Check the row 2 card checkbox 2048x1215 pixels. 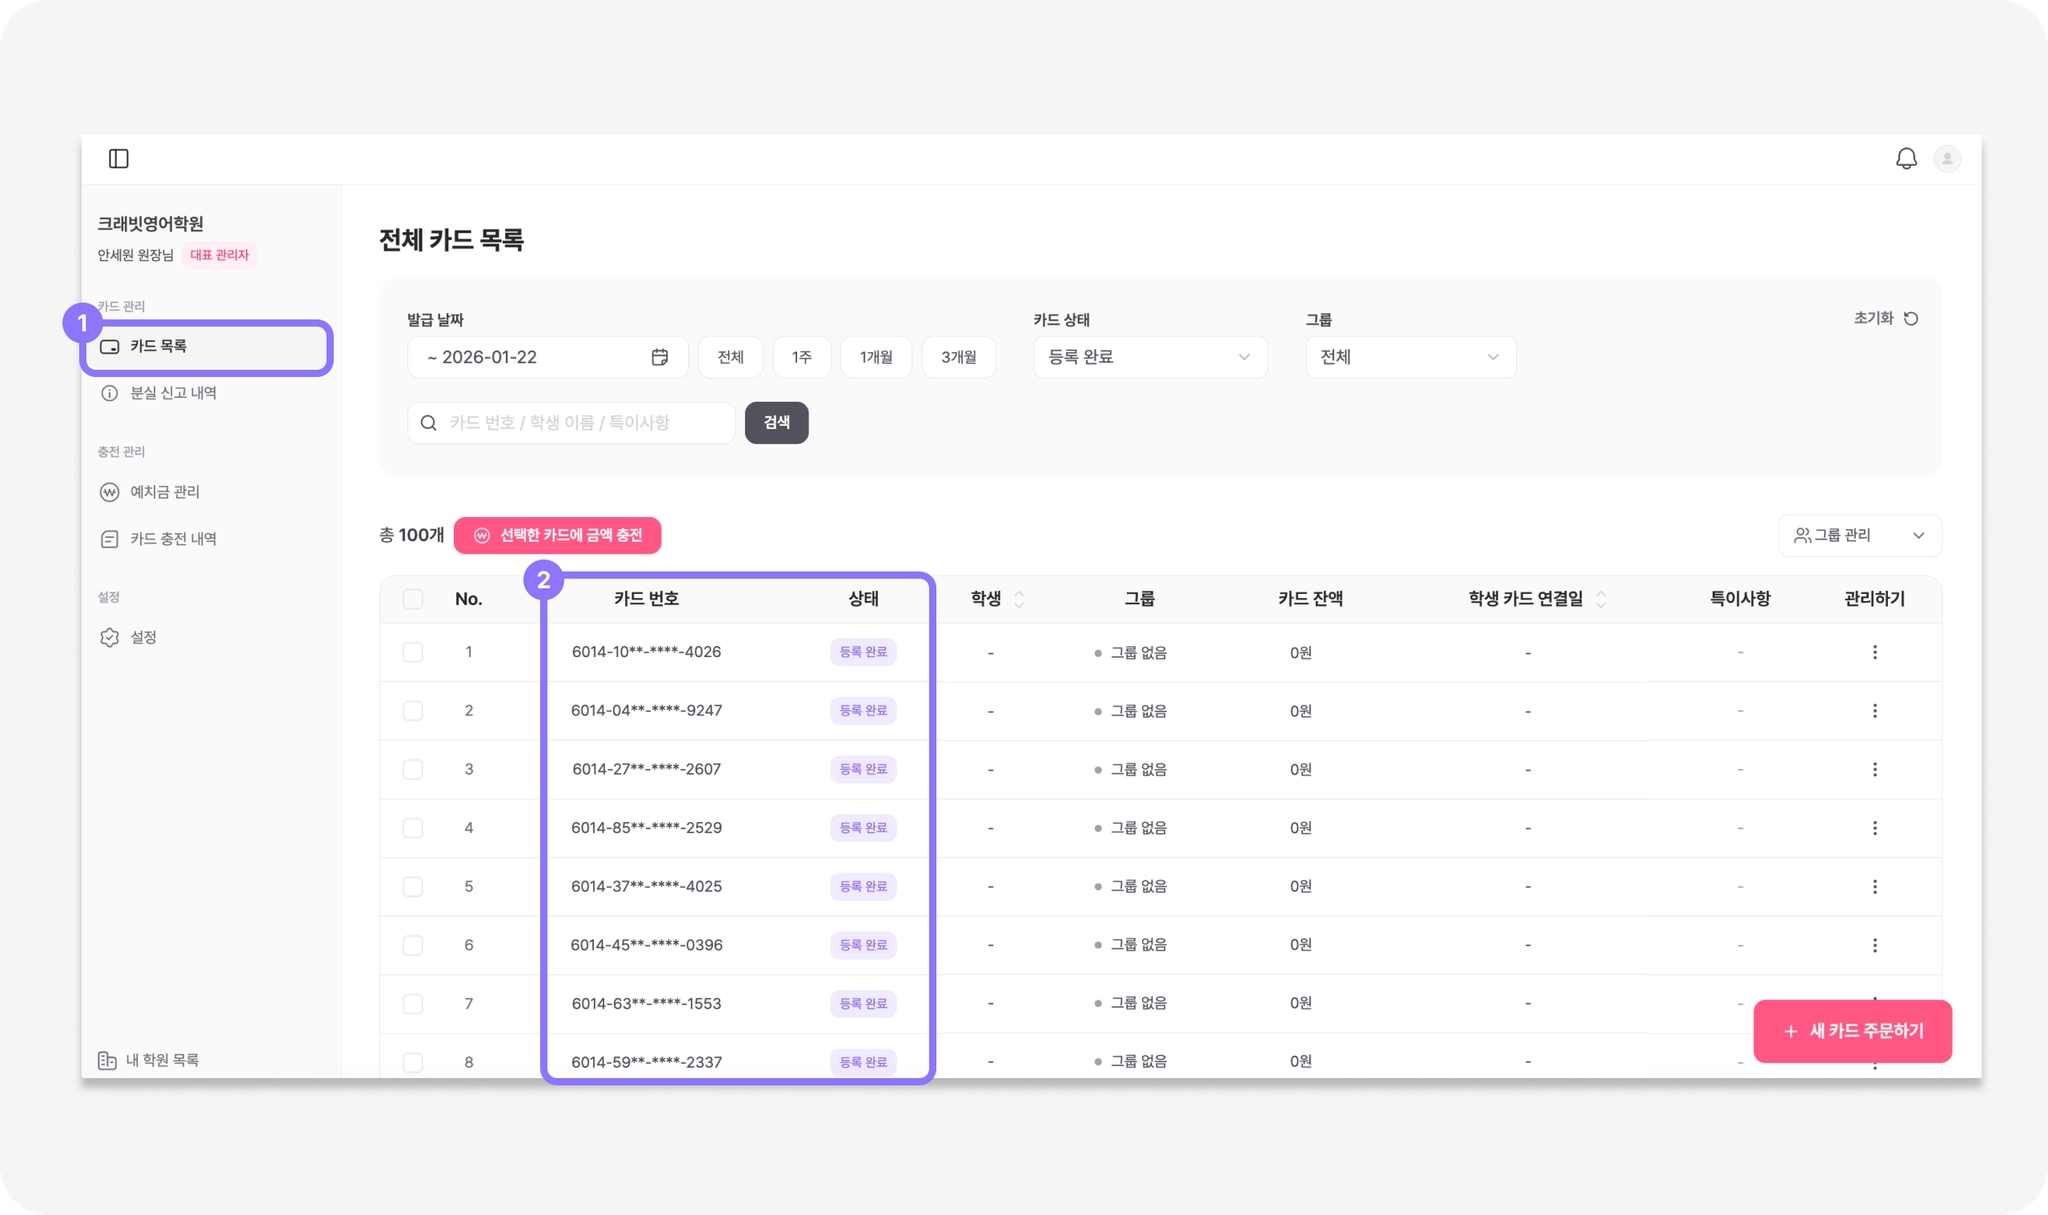[413, 711]
